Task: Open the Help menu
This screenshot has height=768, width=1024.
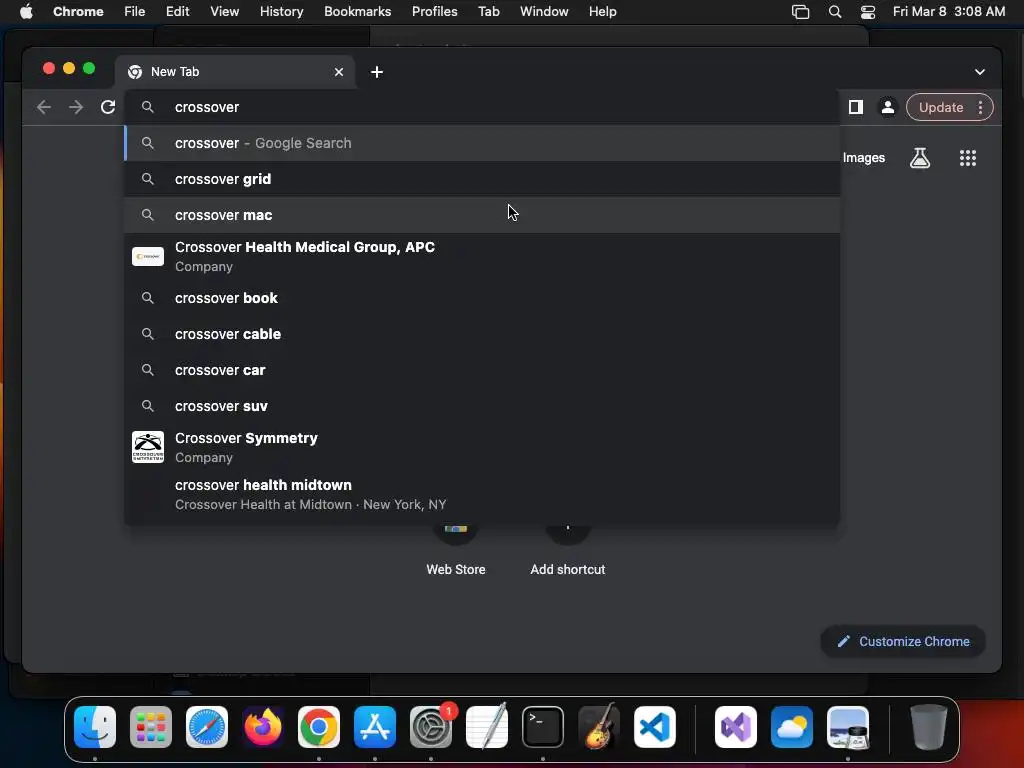Action: [x=602, y=11]
